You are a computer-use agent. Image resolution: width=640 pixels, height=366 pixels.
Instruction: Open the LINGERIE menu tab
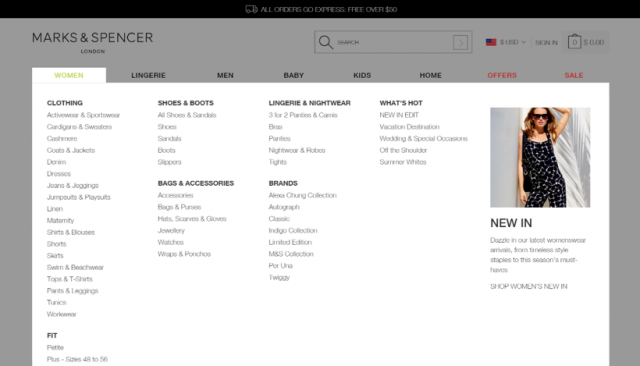coord(148,75)
